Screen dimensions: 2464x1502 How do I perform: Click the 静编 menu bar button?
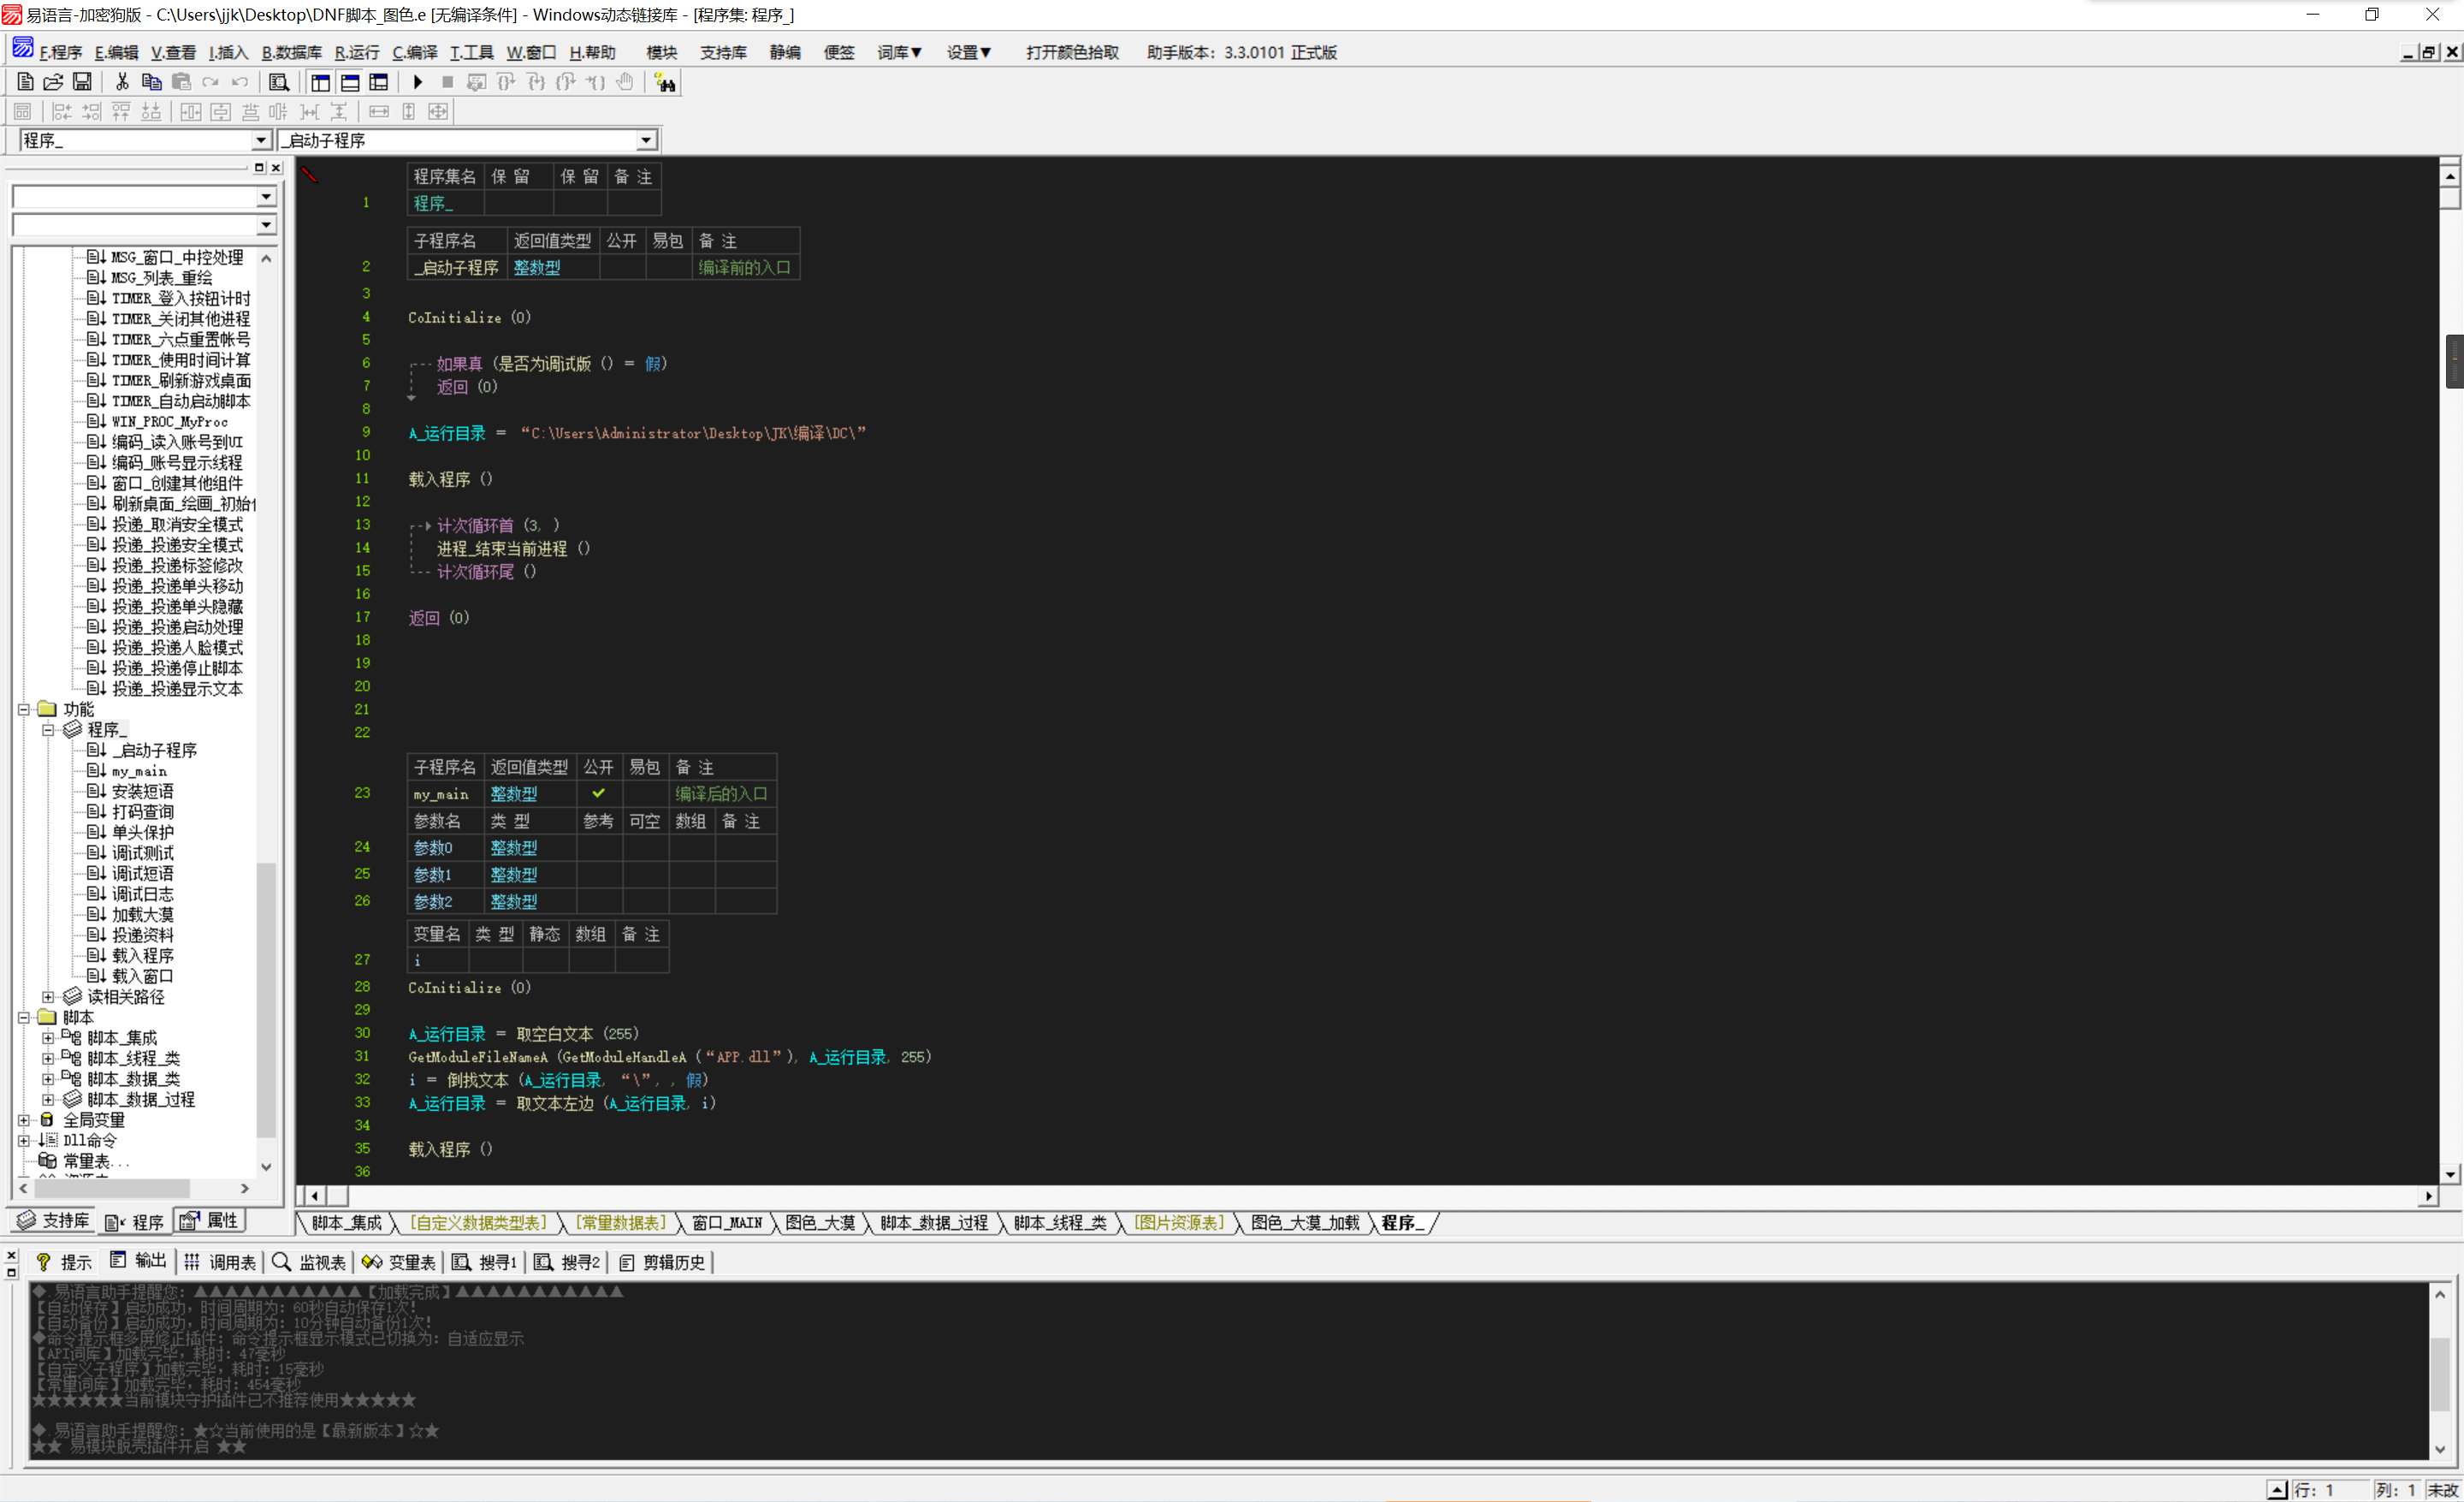(x=785, y=52)
